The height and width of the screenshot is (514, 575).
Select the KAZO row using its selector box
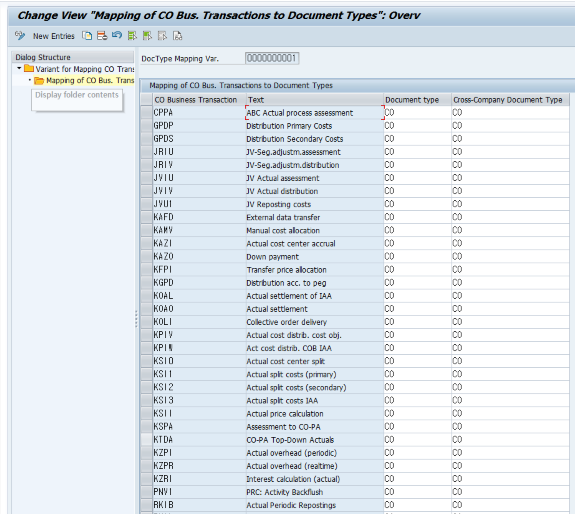147,256
